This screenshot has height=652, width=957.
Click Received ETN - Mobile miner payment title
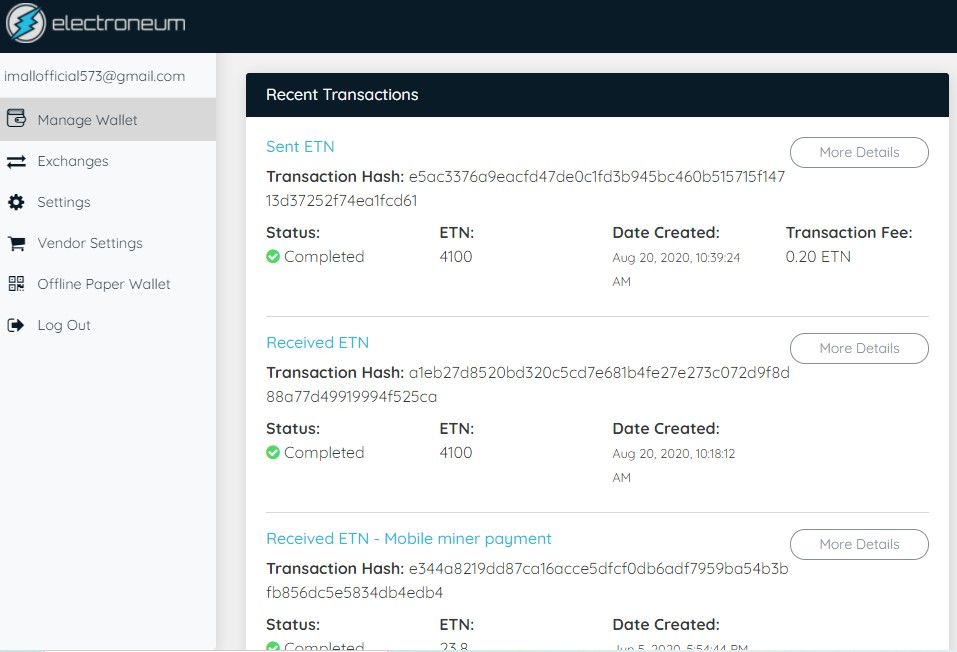click(x=409, y=538)
